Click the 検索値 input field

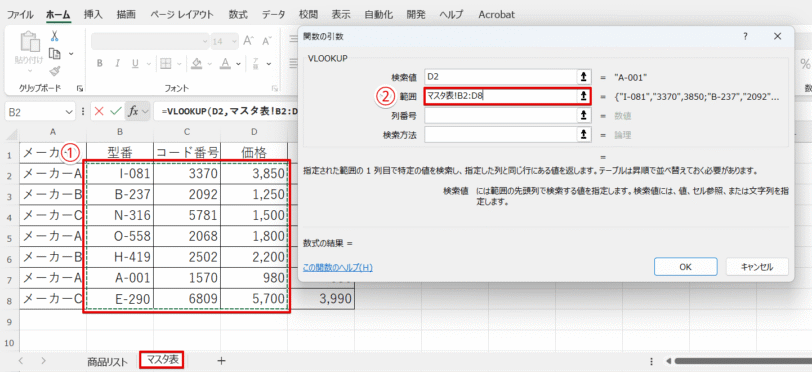(x=501, y=77)
